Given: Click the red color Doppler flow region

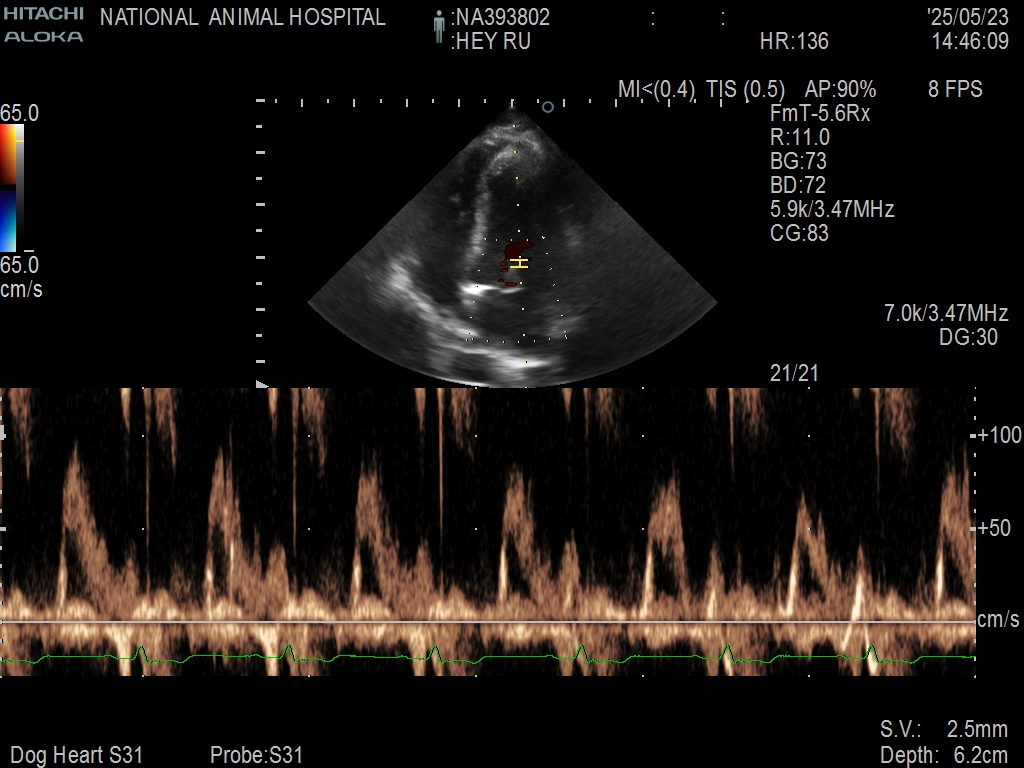Looking at the screenshot, I should pos(517,247).
